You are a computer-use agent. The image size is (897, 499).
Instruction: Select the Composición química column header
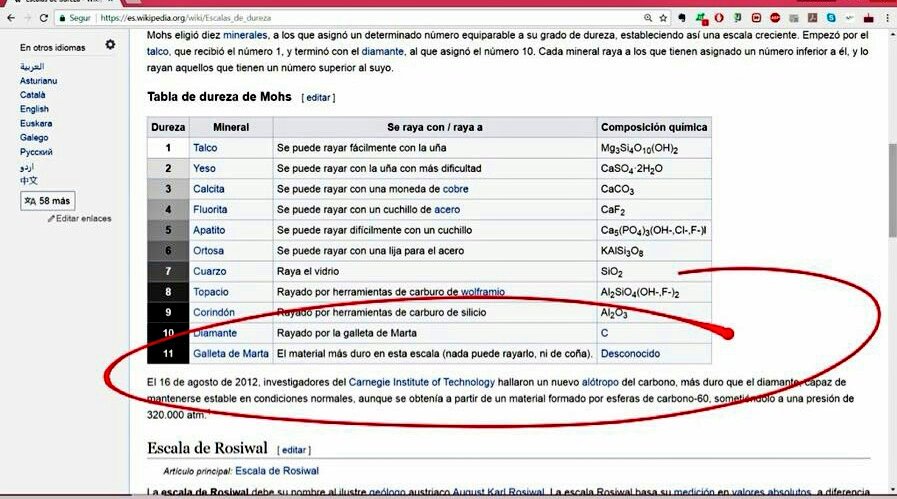tap(654, 127)
